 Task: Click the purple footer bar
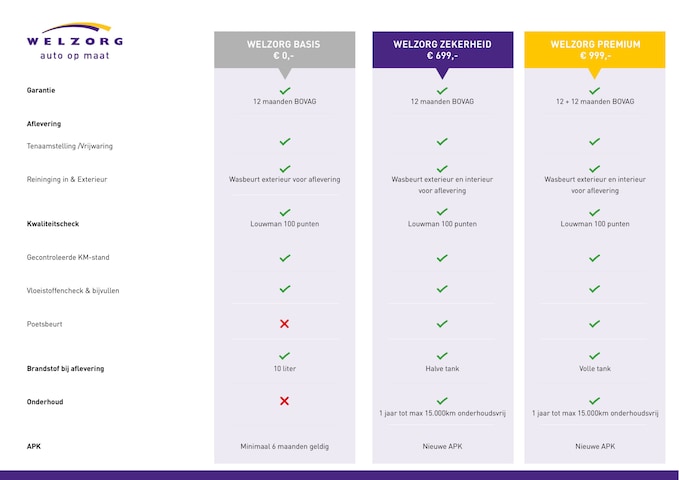339,475
